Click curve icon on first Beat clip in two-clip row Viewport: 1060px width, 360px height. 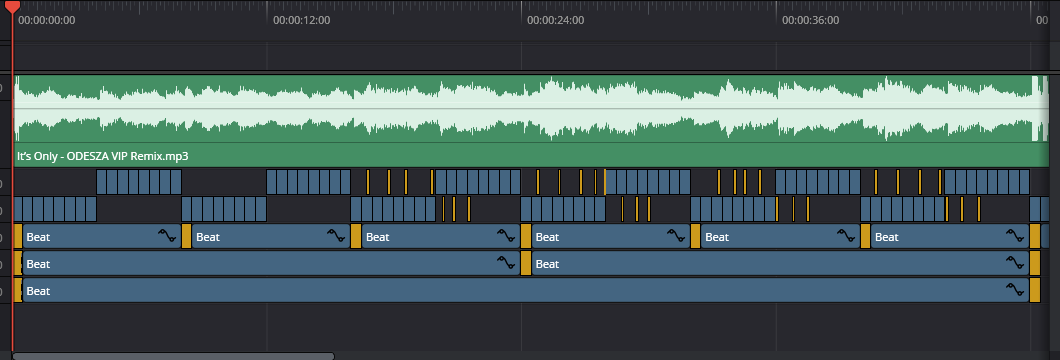(x=506, y=263)
